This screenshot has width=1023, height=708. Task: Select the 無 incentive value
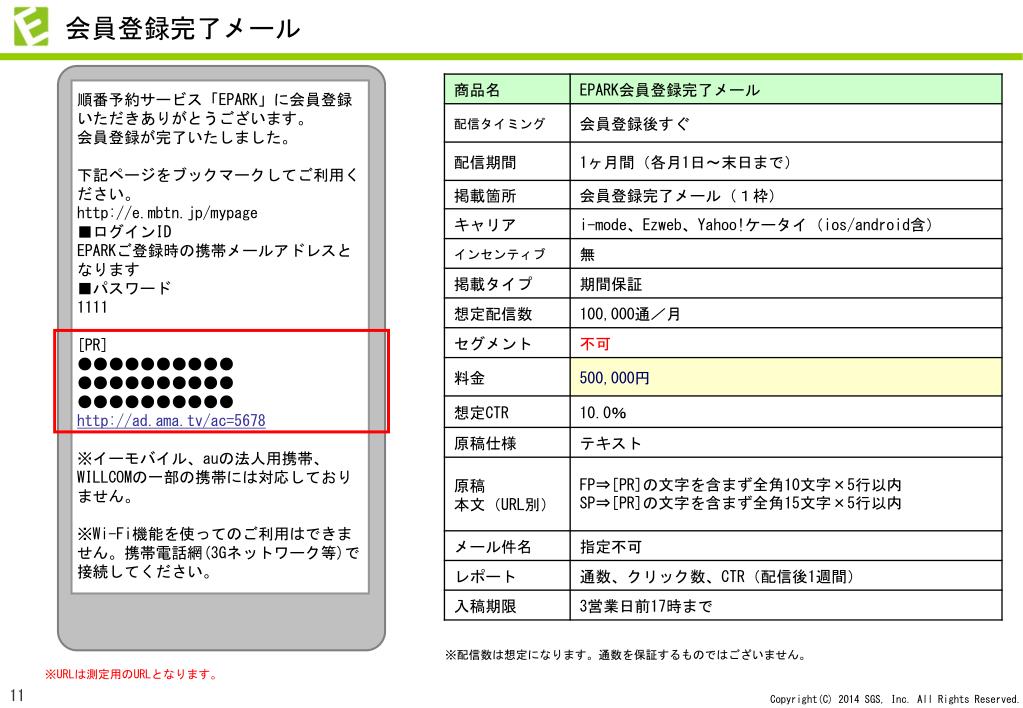[x=587, y=254]
